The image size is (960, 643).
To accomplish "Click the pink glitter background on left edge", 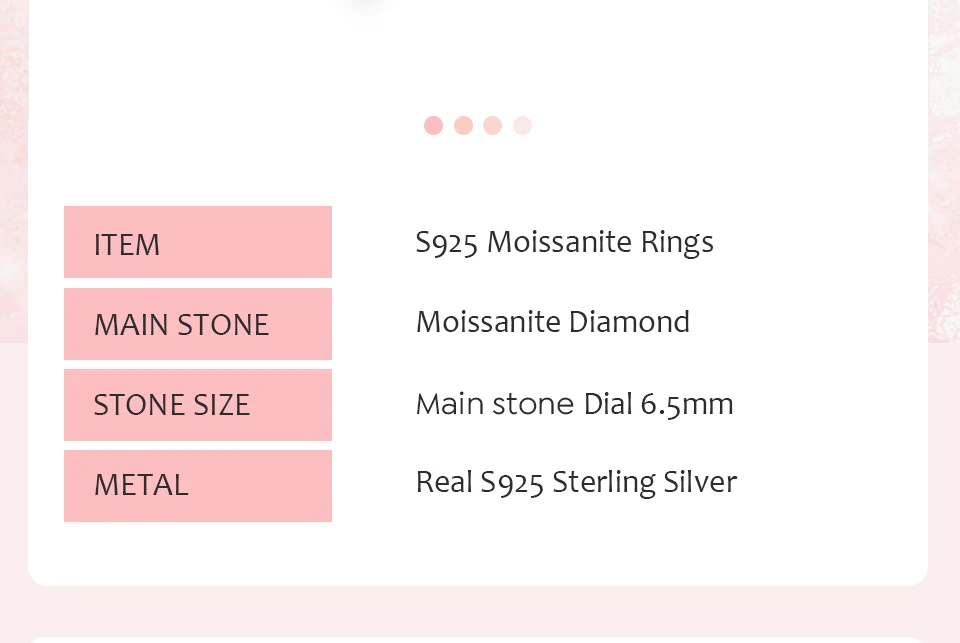I will [x=12, y=200].
